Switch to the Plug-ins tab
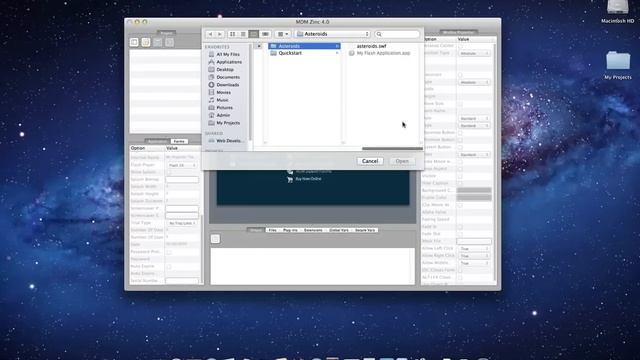The image size is (640, 360). pyautogui.click(x=290, y=230)
